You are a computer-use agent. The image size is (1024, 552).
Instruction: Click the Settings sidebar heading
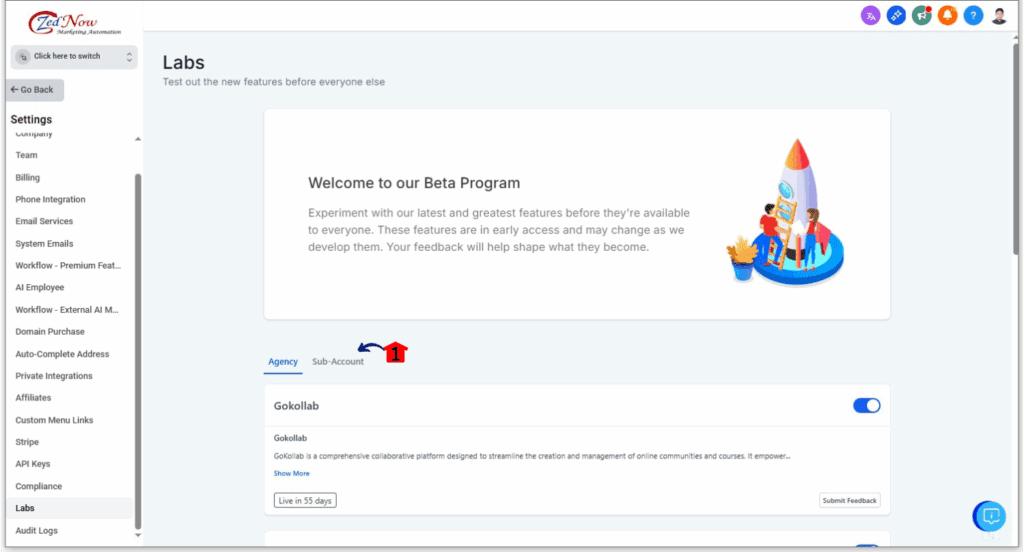(x=31, y=120)
